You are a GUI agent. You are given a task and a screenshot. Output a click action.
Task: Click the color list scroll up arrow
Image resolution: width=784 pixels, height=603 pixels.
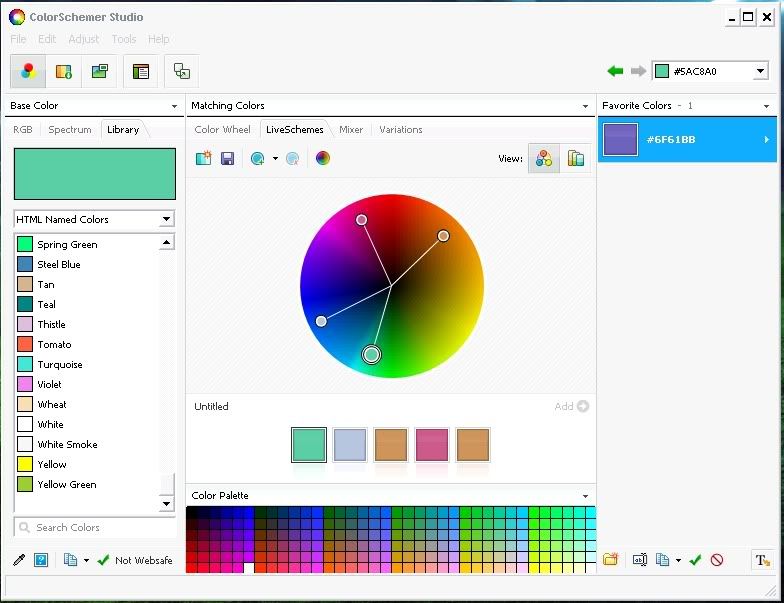[x=166, y=242]
